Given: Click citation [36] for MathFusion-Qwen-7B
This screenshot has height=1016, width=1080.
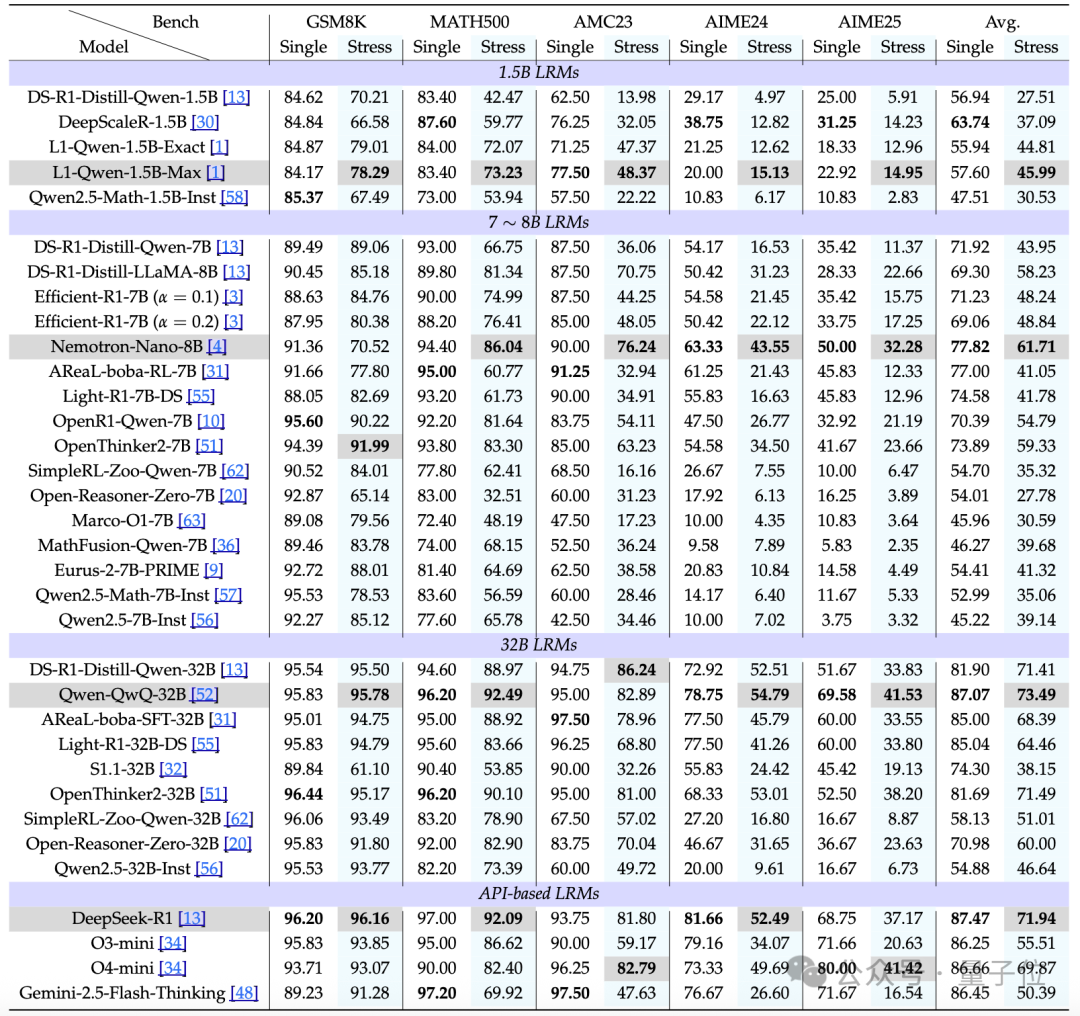Looking at the screenshot, I should 226,546.
